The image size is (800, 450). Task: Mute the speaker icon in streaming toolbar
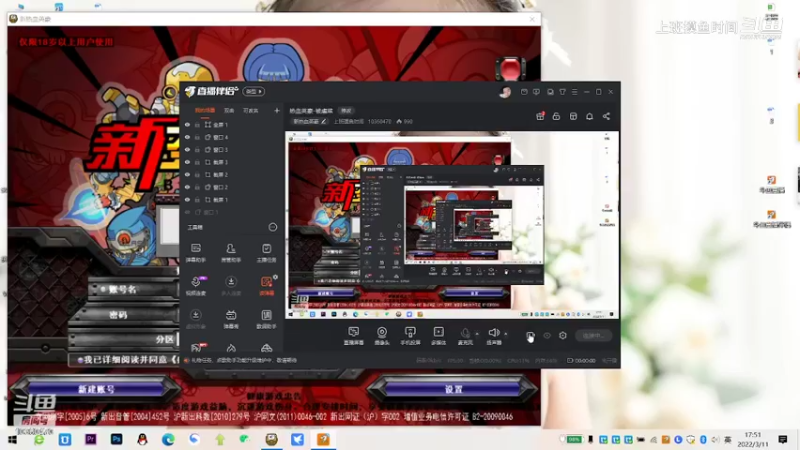click(x=493, y=333)
